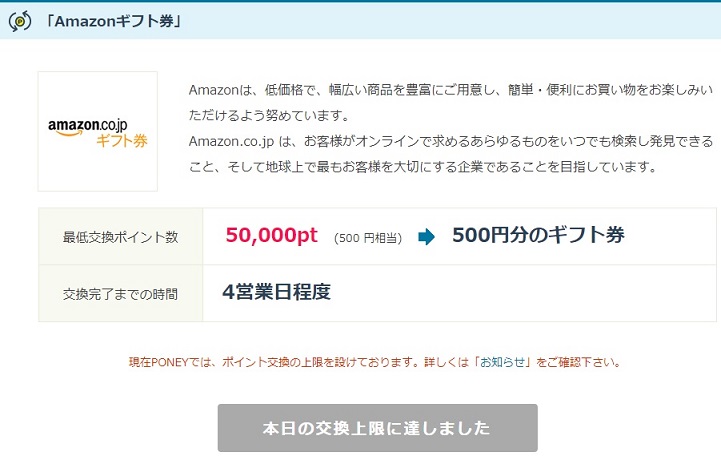Click the 500円分のギフト券 text
721x460 pixels.
538,236
